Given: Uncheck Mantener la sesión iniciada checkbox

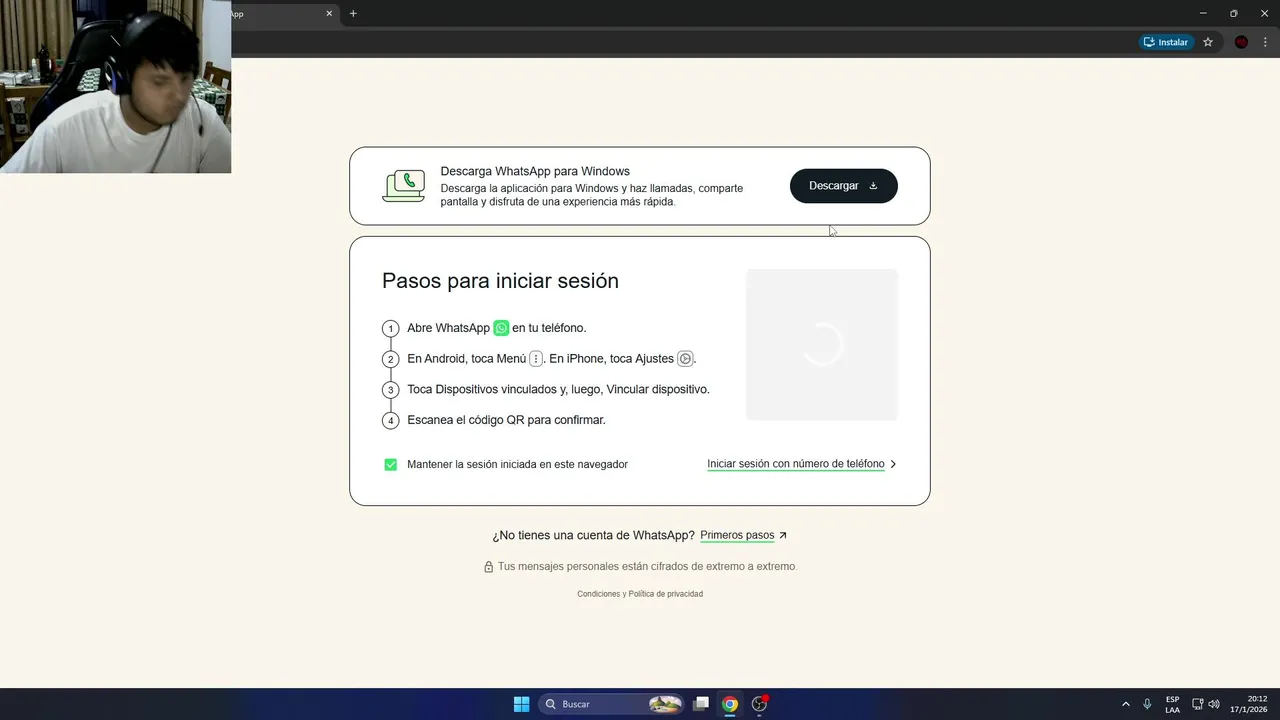Looking at the screenshot, I should coord(391,464).
